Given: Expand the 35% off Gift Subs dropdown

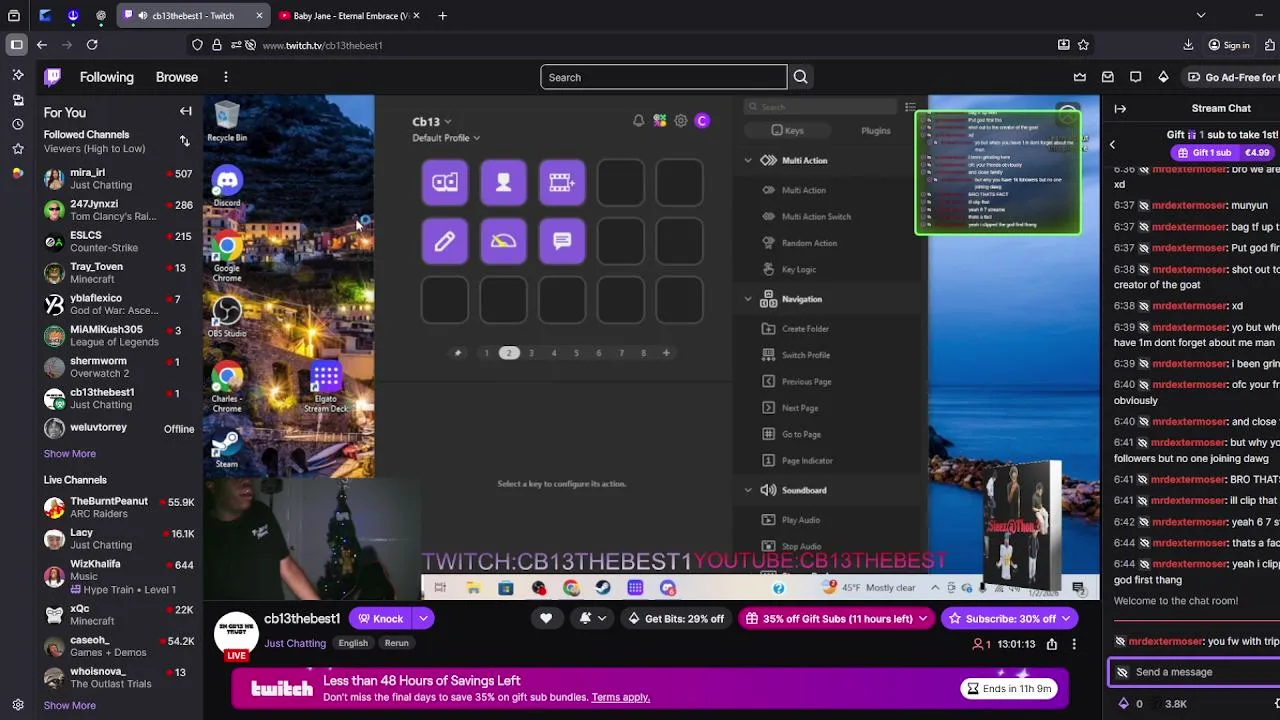Looking at the screenshot, I should tap(923, 618).
